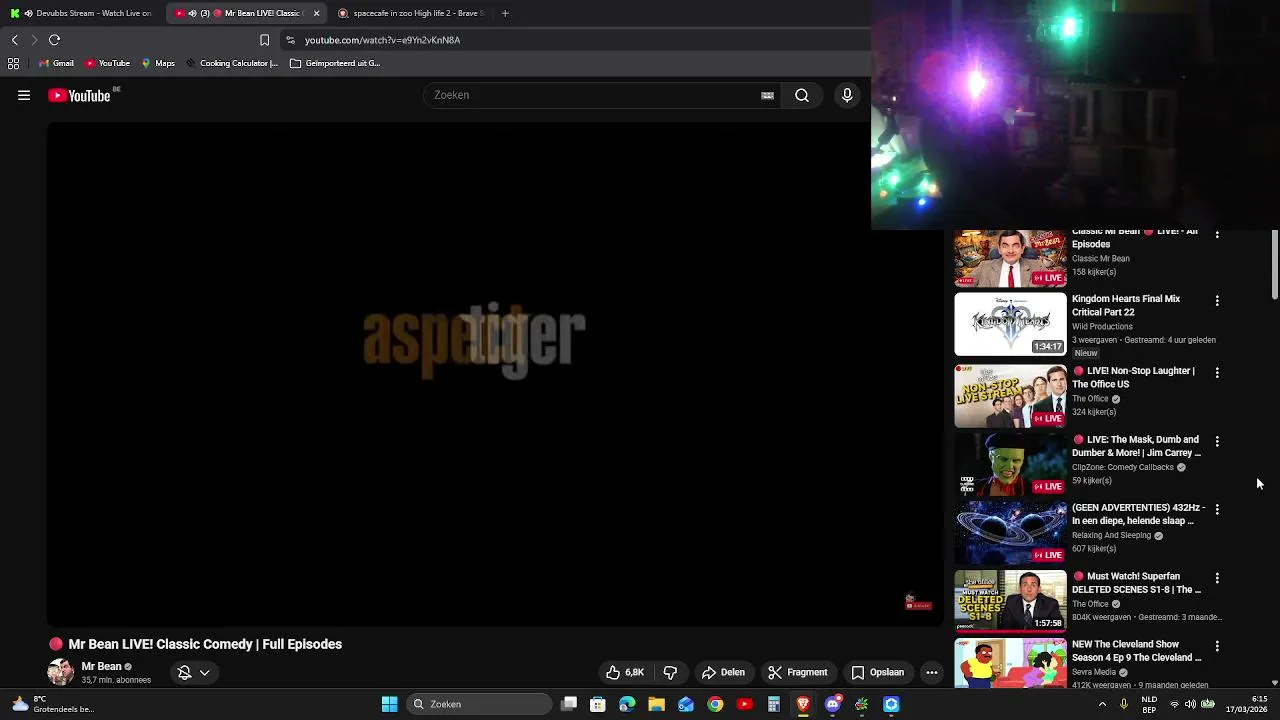Click the Delen share button
This screenshot has width=1280, height=720.
tap(723, 672)
